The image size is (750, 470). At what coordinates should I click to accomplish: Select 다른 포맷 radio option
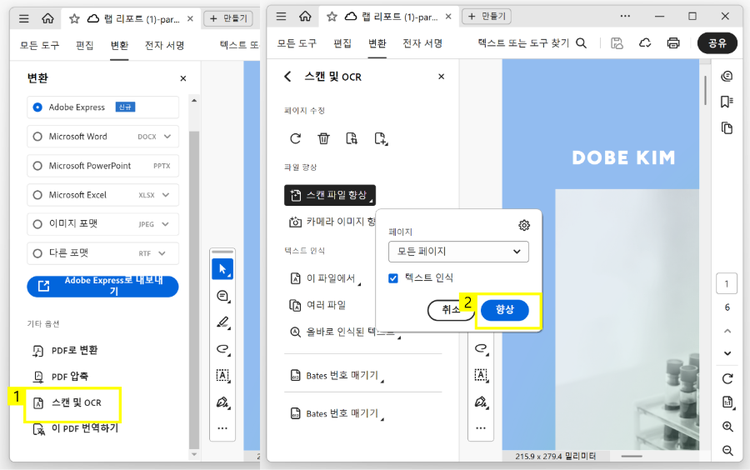37,253
